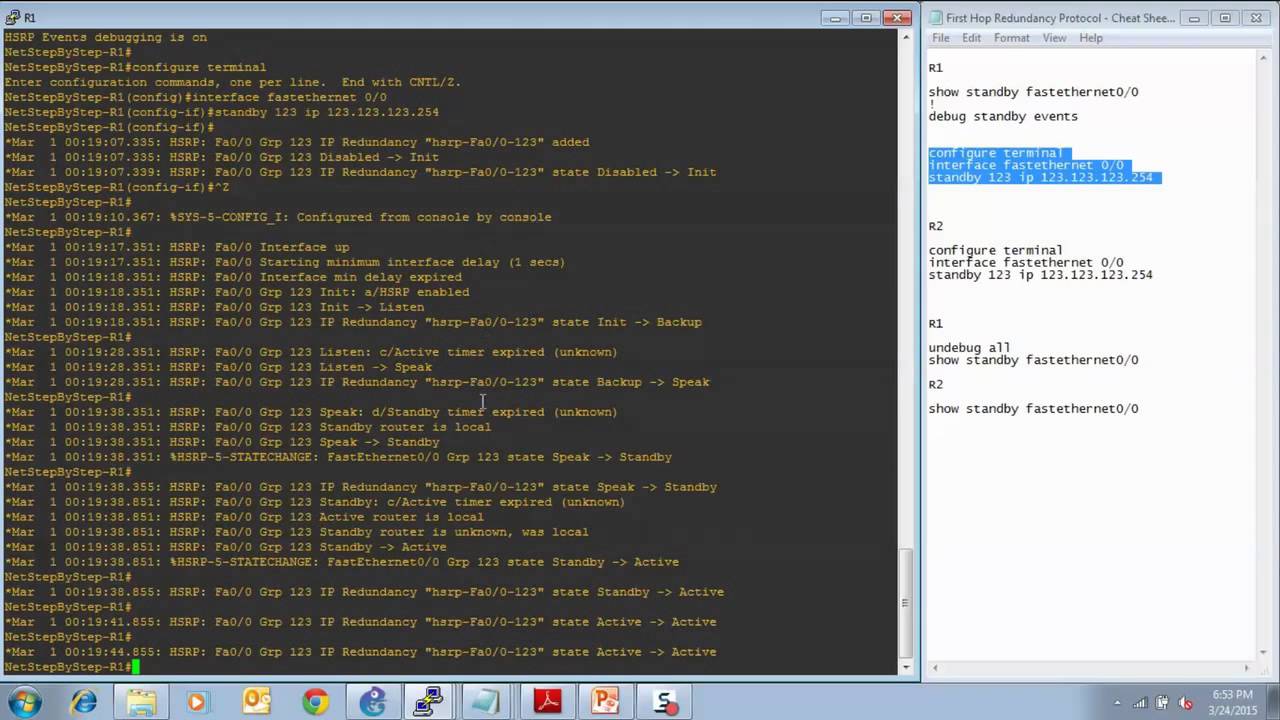Open the View menu in Notepad
This screenshot has height=720, width=1280.
click(1054, 38)
